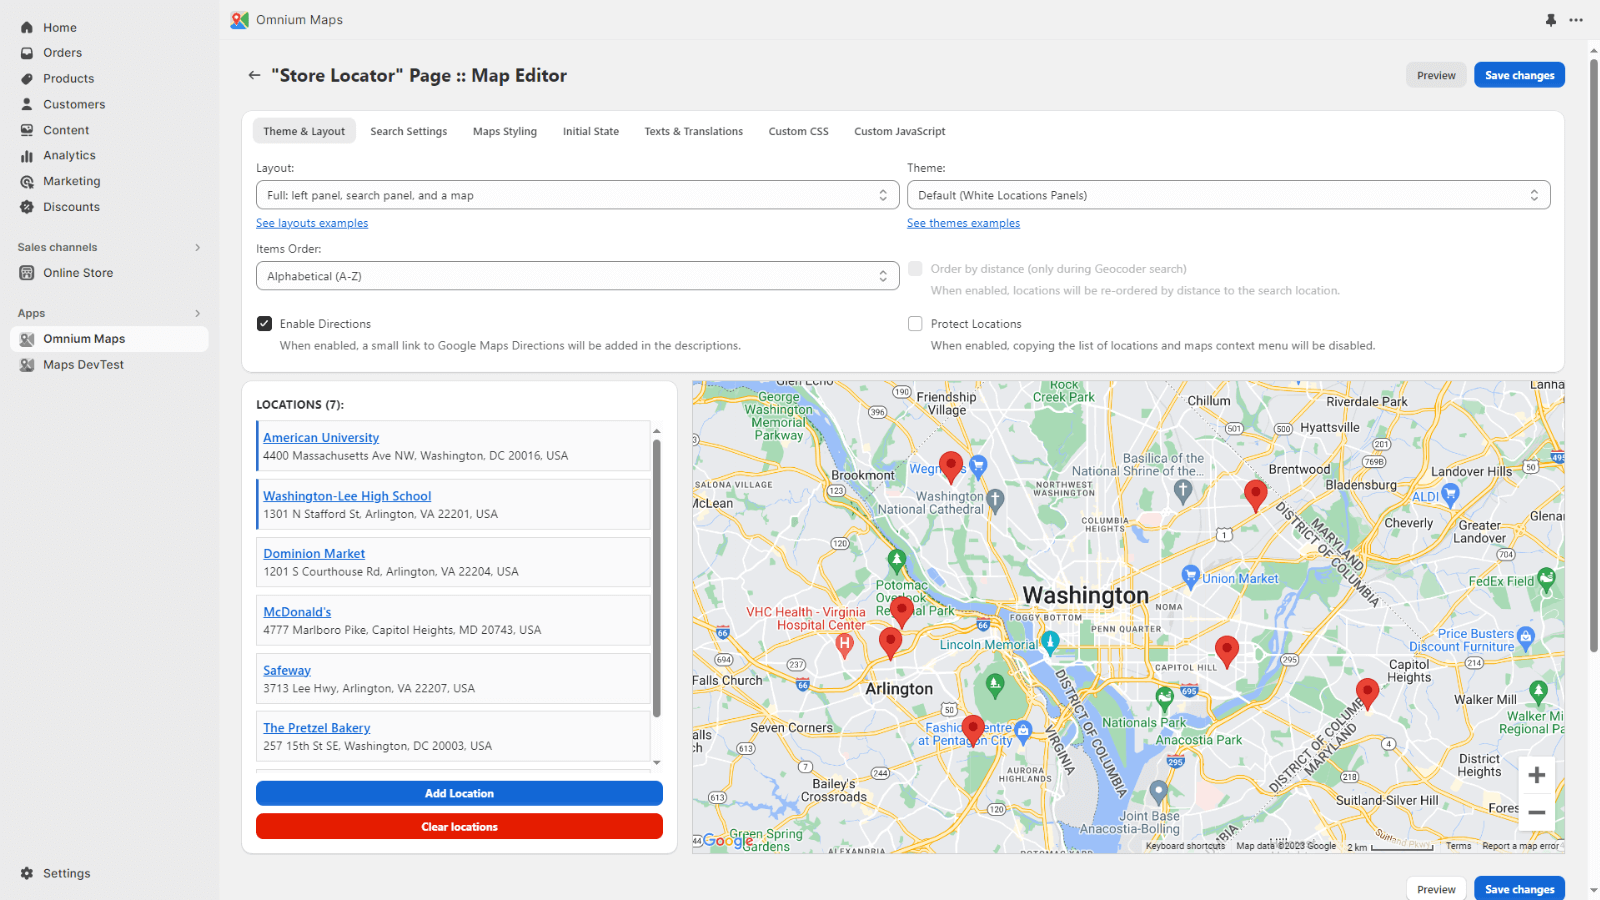This screenshot has width=1600, height=900.
Task: Click the Analytics bar chart icon
Action: coord(27,156)
